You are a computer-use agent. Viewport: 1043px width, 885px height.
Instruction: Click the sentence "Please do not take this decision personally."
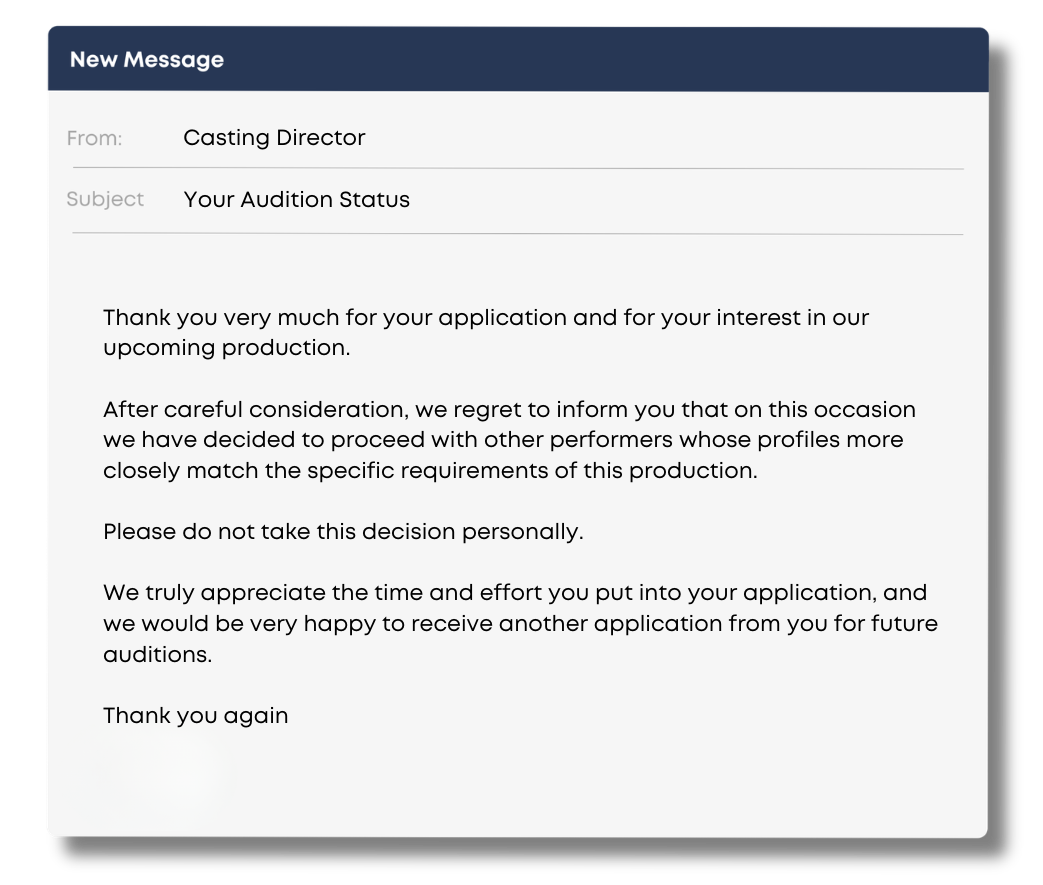pyautogui.click(x=342, y=532)
